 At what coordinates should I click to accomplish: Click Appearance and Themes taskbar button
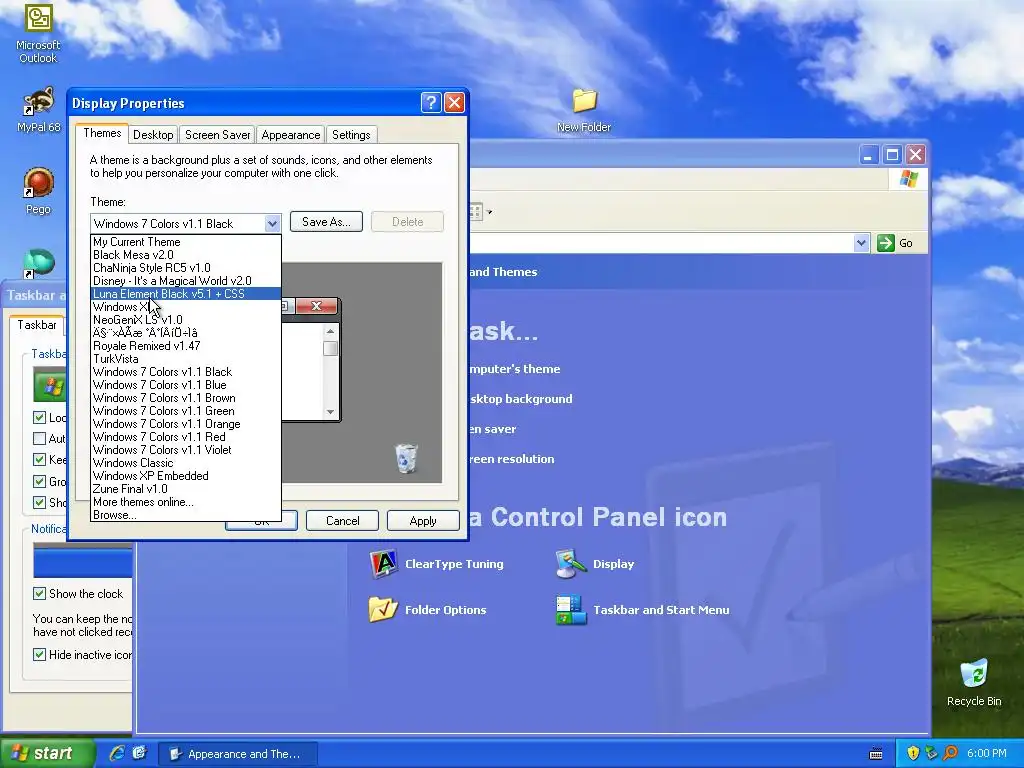(238, 754)
